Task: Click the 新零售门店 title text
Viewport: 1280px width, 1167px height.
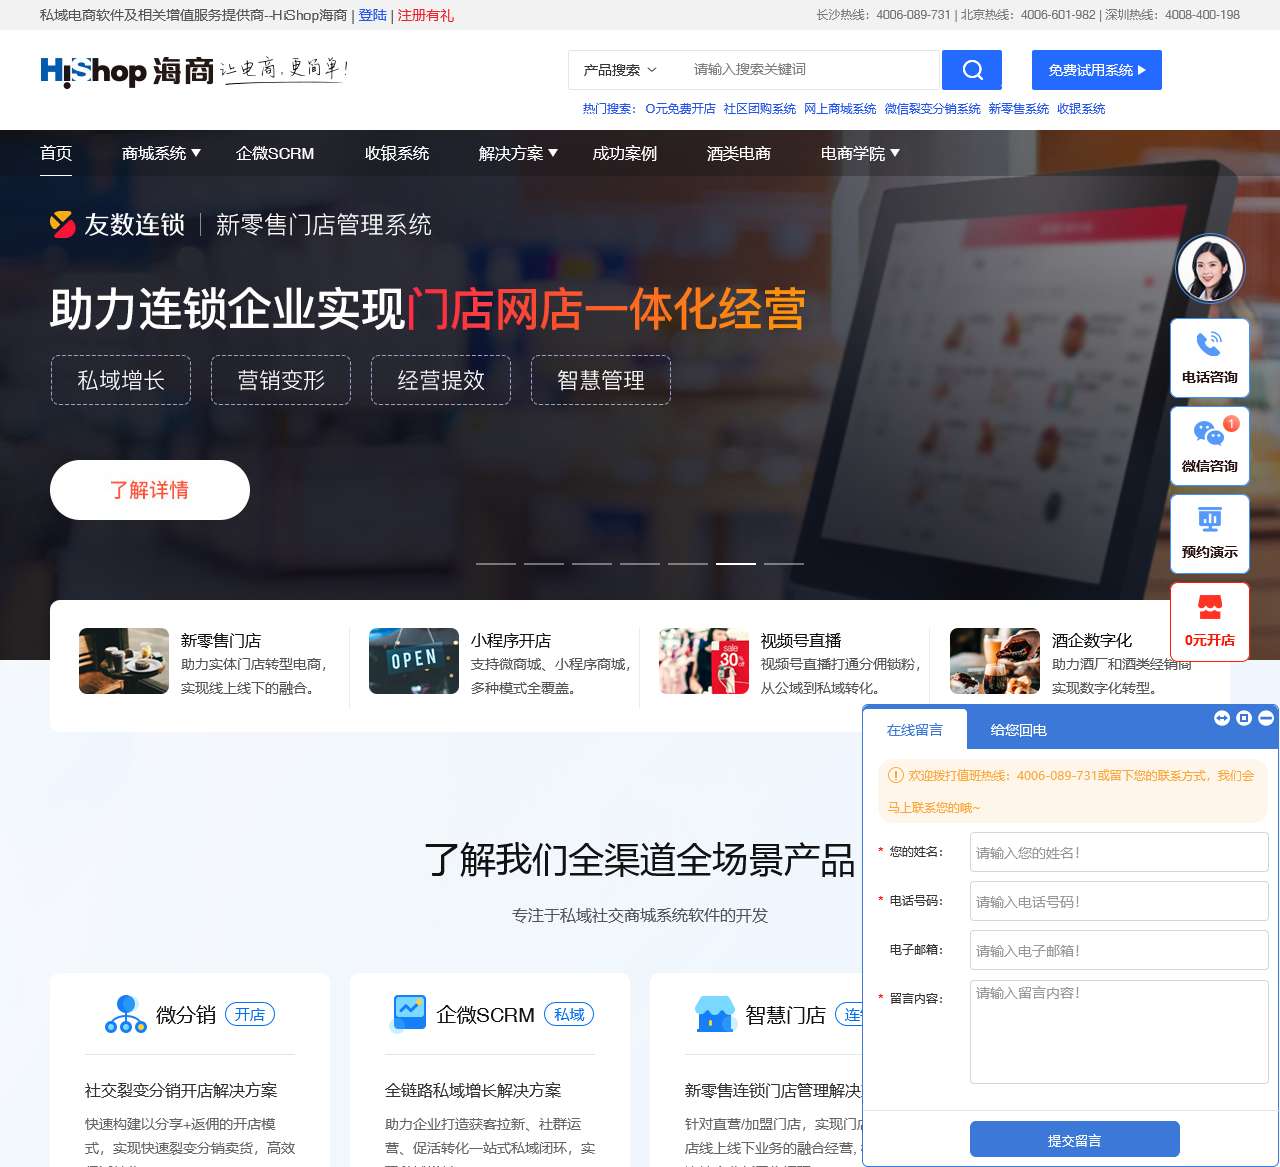Action: (221, 641)
